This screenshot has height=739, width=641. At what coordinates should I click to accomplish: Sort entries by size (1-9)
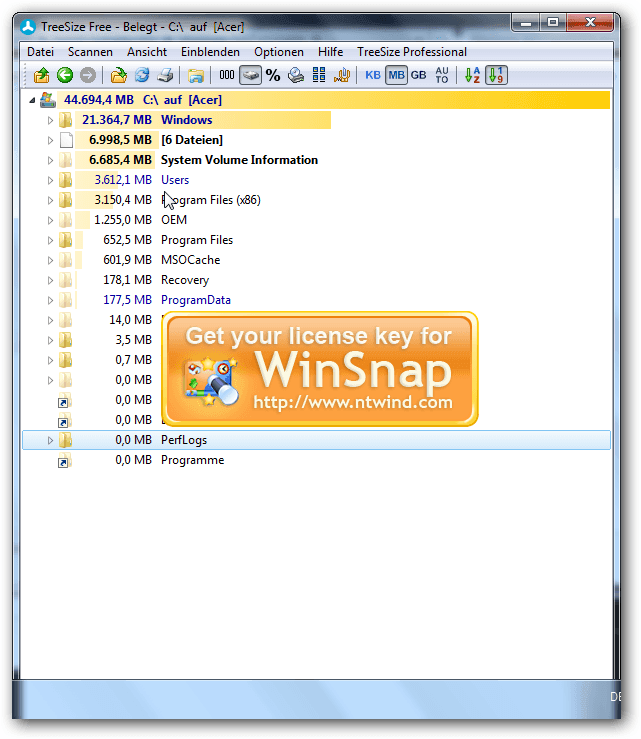(496, 75)
